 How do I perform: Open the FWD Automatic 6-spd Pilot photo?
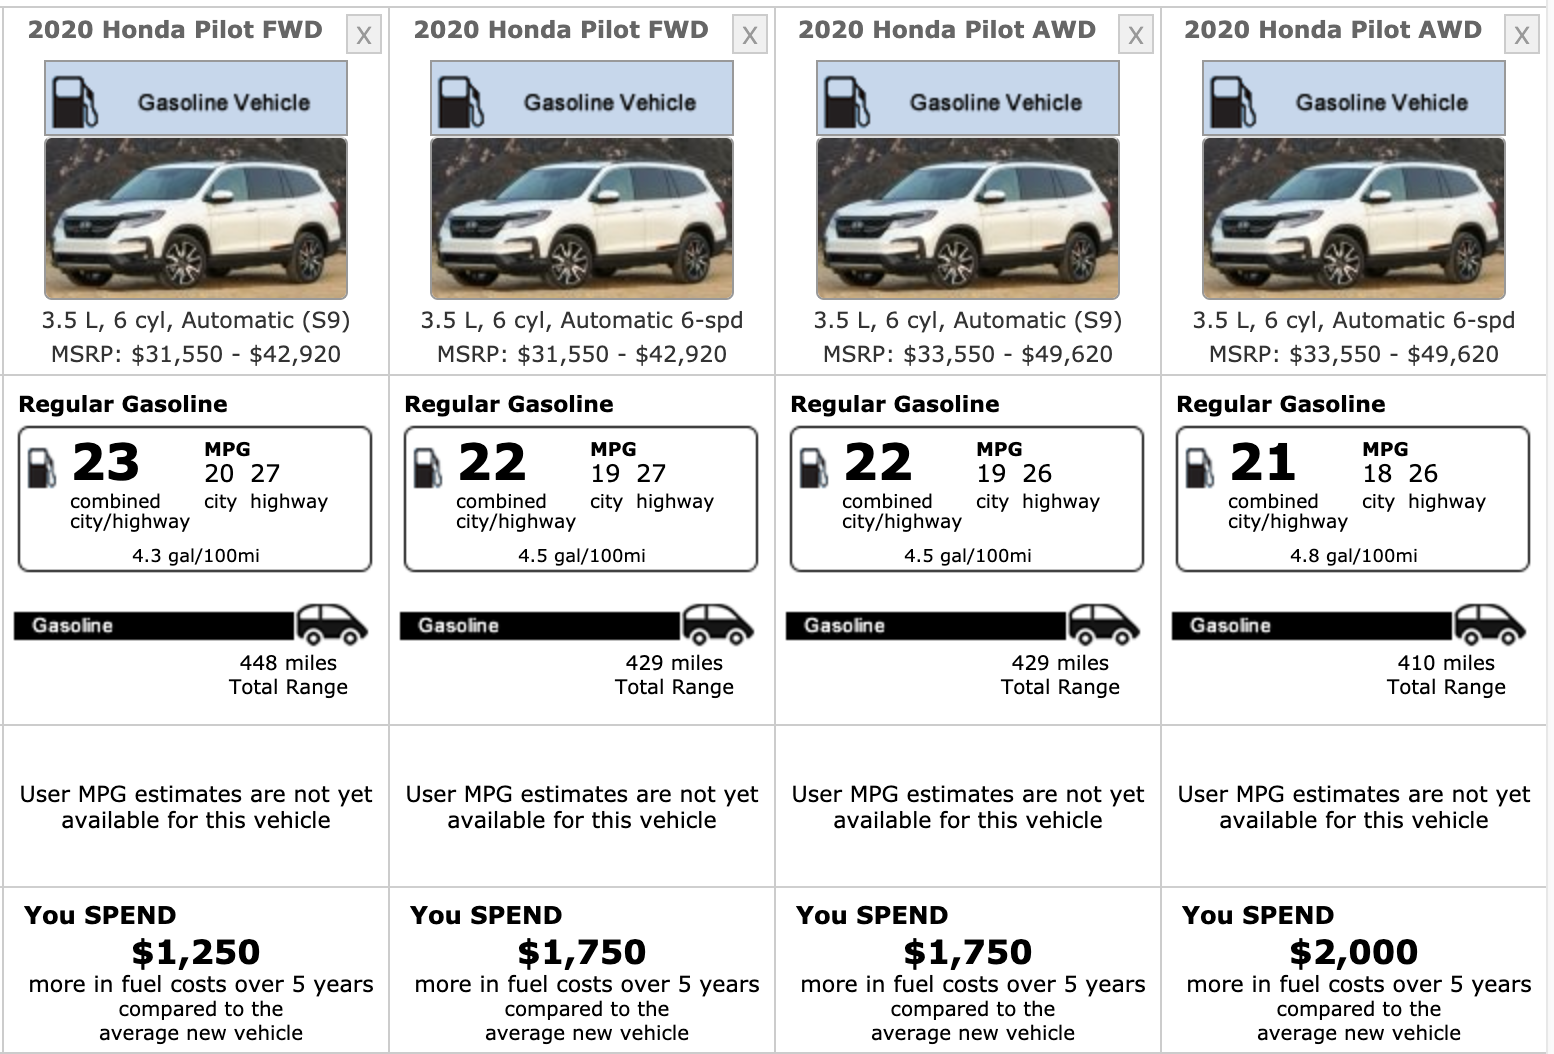pos(582,218)
